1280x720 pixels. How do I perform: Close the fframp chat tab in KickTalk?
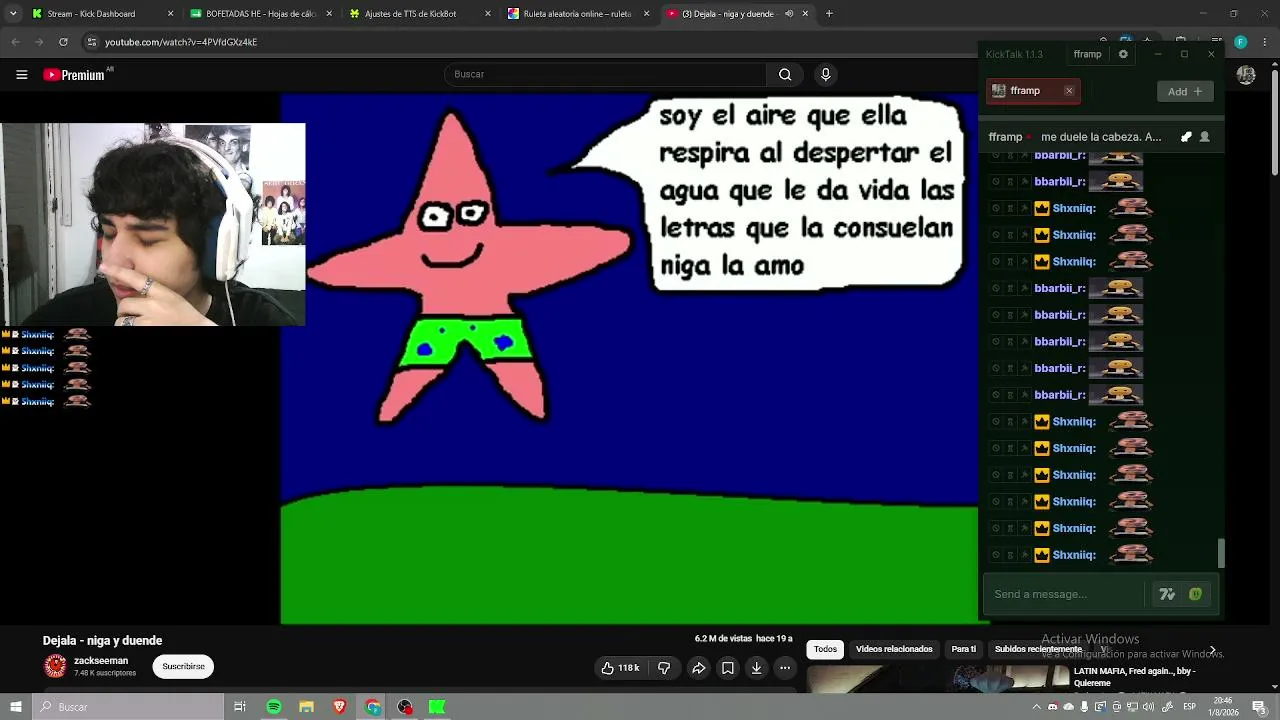coord(1069,91)
